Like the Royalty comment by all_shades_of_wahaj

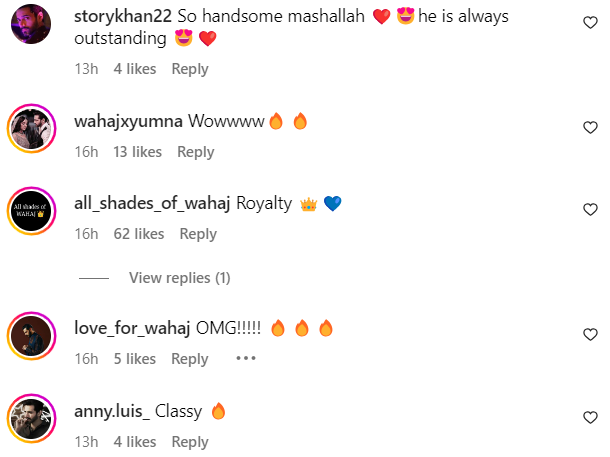click(x=590, y=210)
